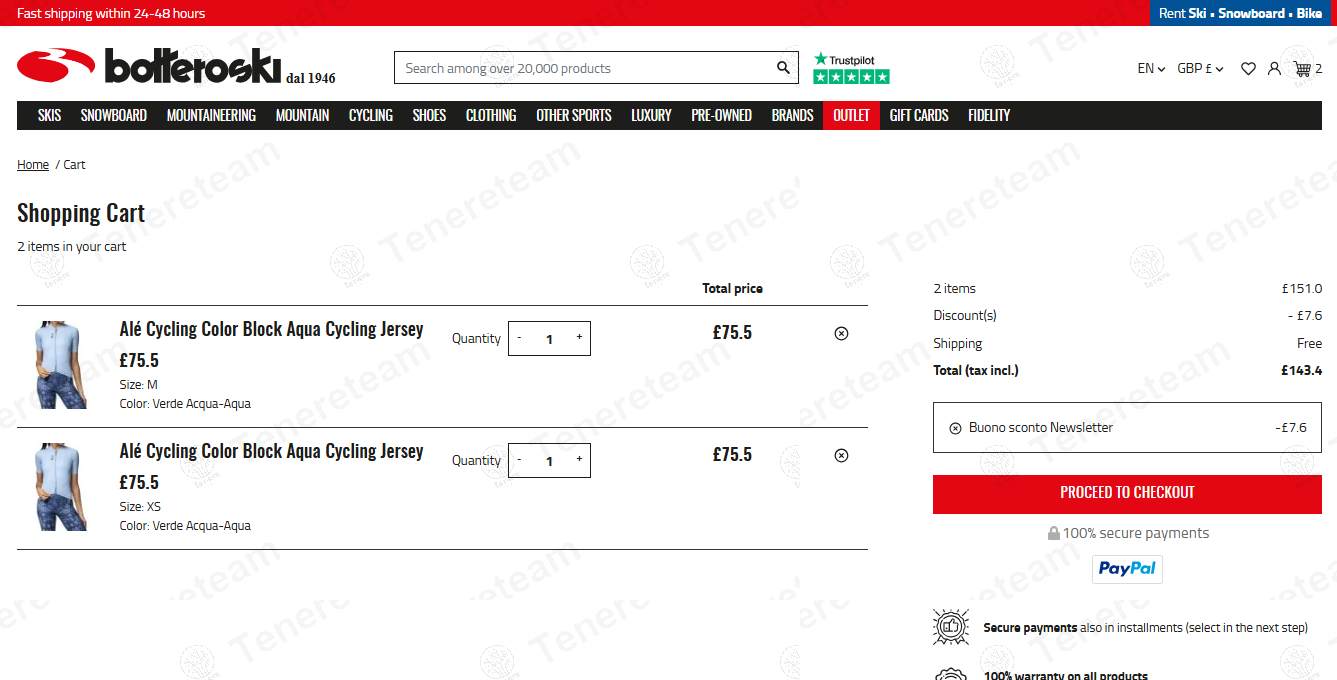Click quantity value of size XS jersey

(x=549, y=461)
